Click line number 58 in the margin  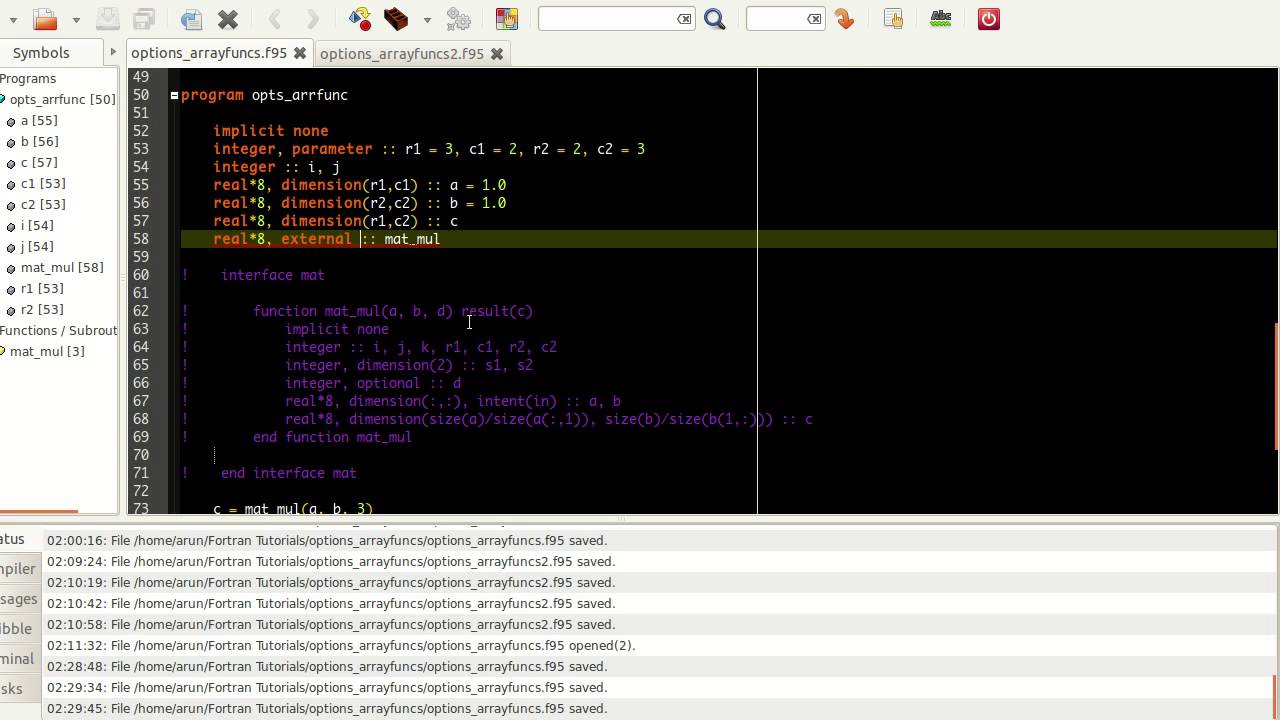139,239
